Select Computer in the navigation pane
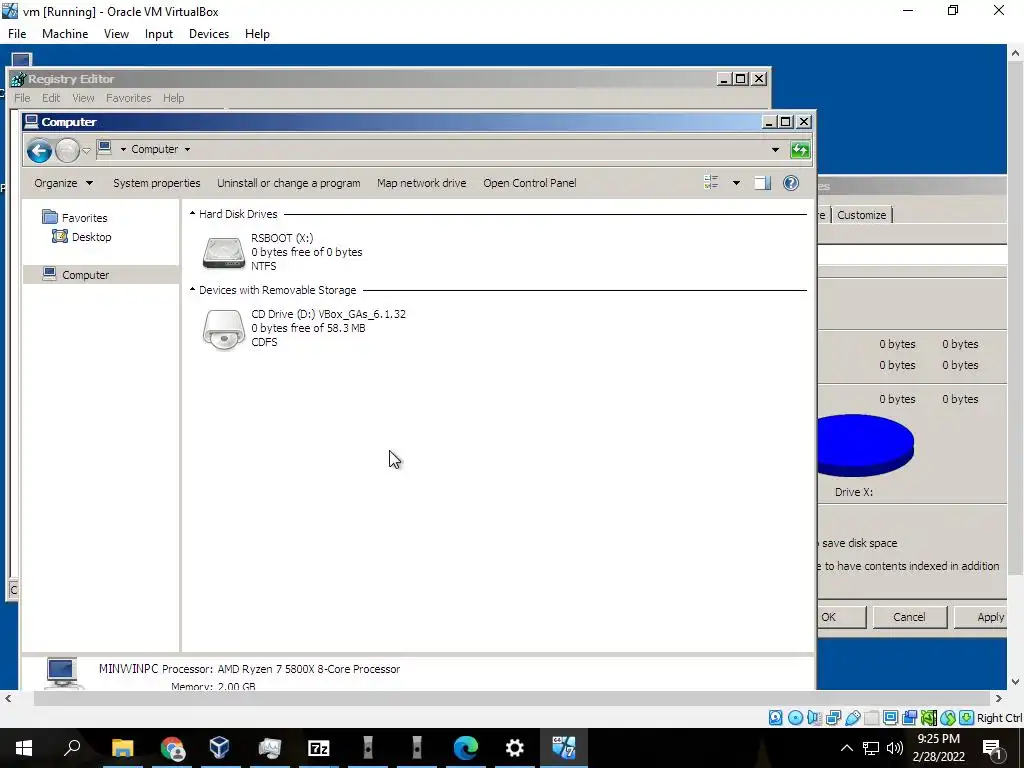The image size is (1024, 768). (101, 275)
